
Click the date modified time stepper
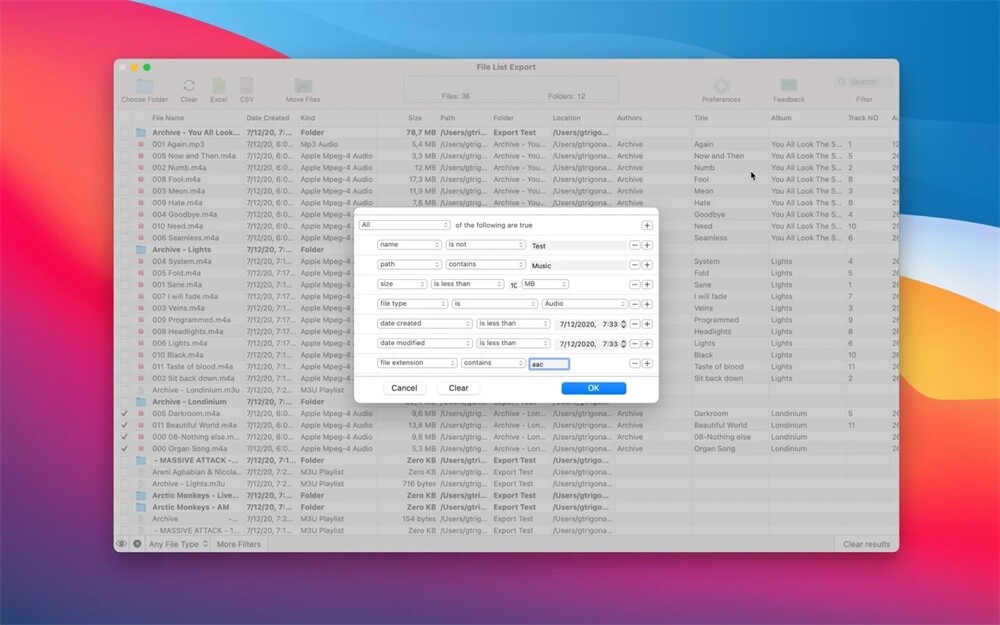624,344
